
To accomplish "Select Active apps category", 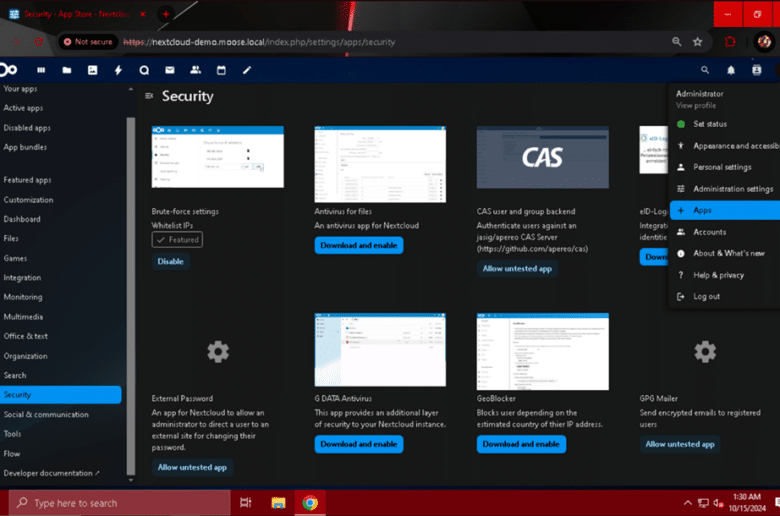I will pyautogui.click(x=23, y=108).
